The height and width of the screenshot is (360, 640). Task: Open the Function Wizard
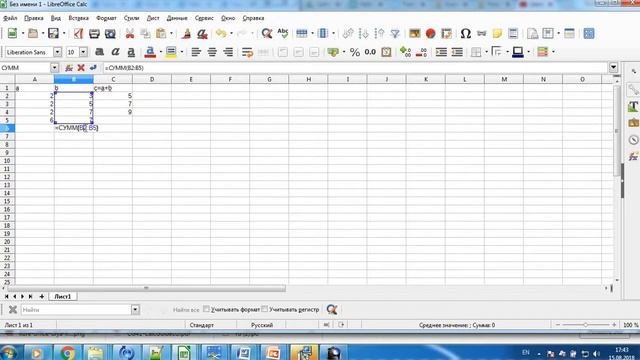69,68
